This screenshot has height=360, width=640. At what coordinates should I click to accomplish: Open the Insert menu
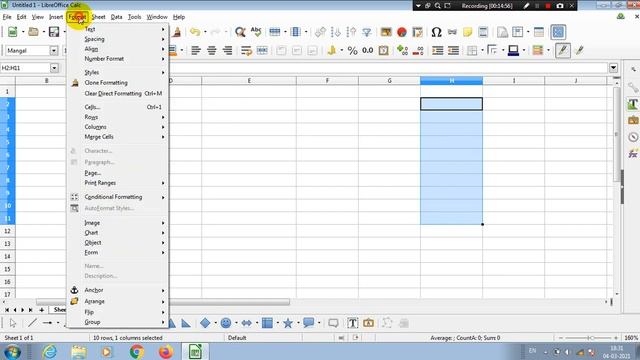[56, 17]
